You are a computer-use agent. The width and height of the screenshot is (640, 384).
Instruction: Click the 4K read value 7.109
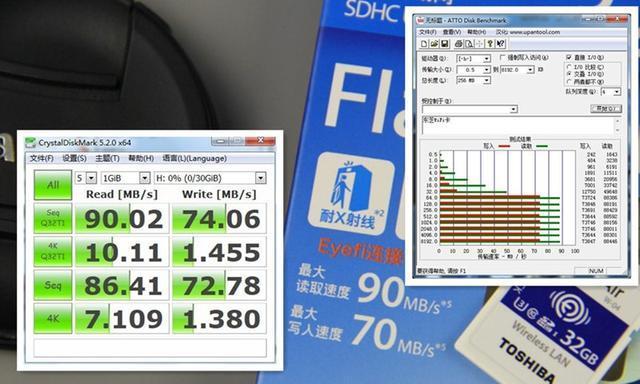pos(122,318)
